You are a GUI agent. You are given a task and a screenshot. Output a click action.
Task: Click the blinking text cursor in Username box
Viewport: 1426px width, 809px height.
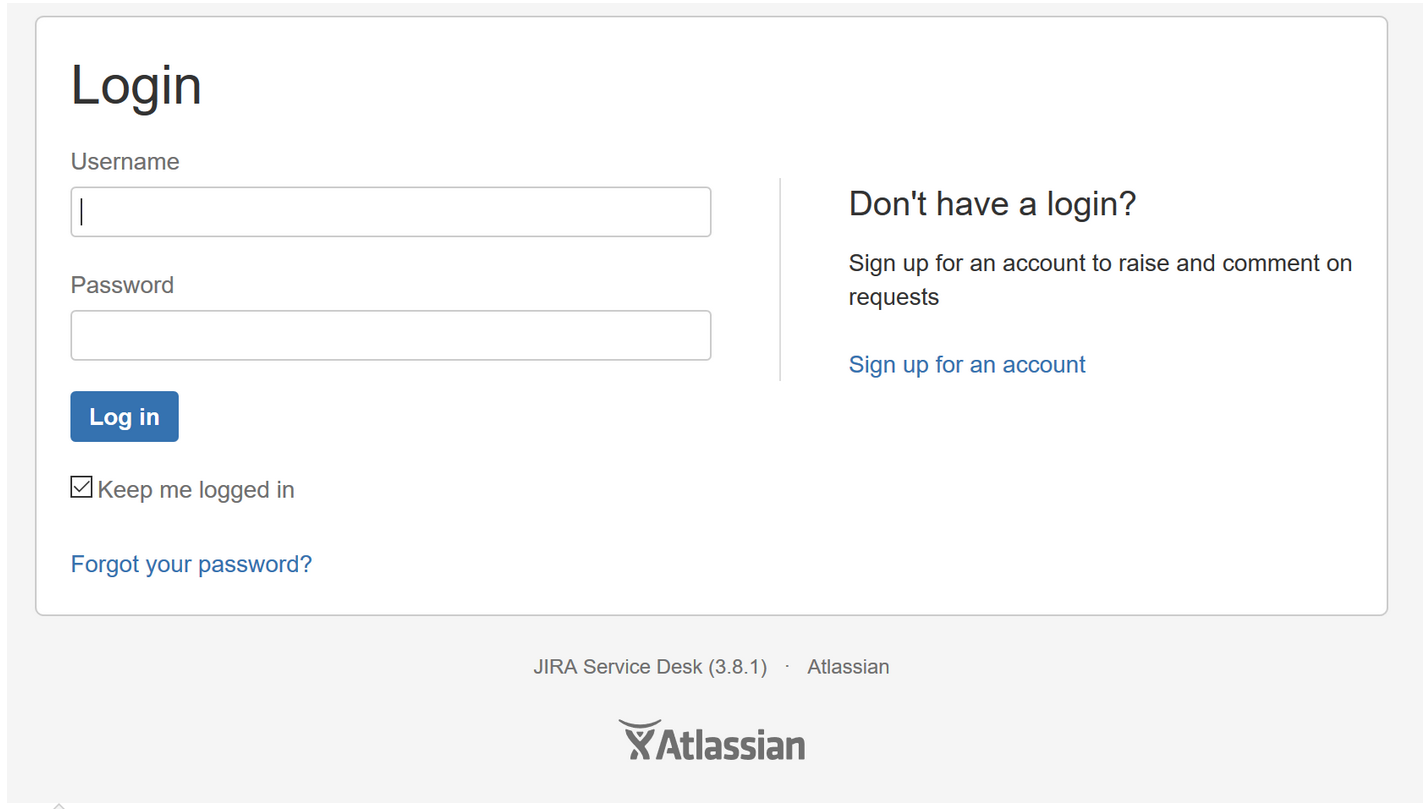82,212
